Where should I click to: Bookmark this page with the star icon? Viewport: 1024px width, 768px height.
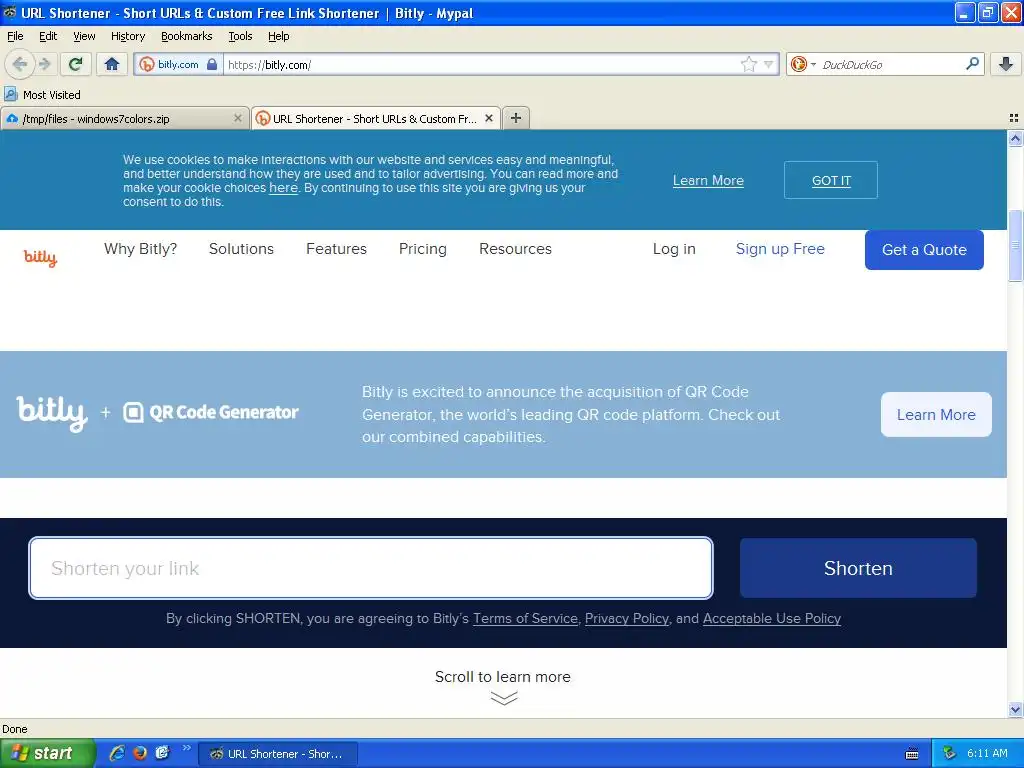point(748,64)
